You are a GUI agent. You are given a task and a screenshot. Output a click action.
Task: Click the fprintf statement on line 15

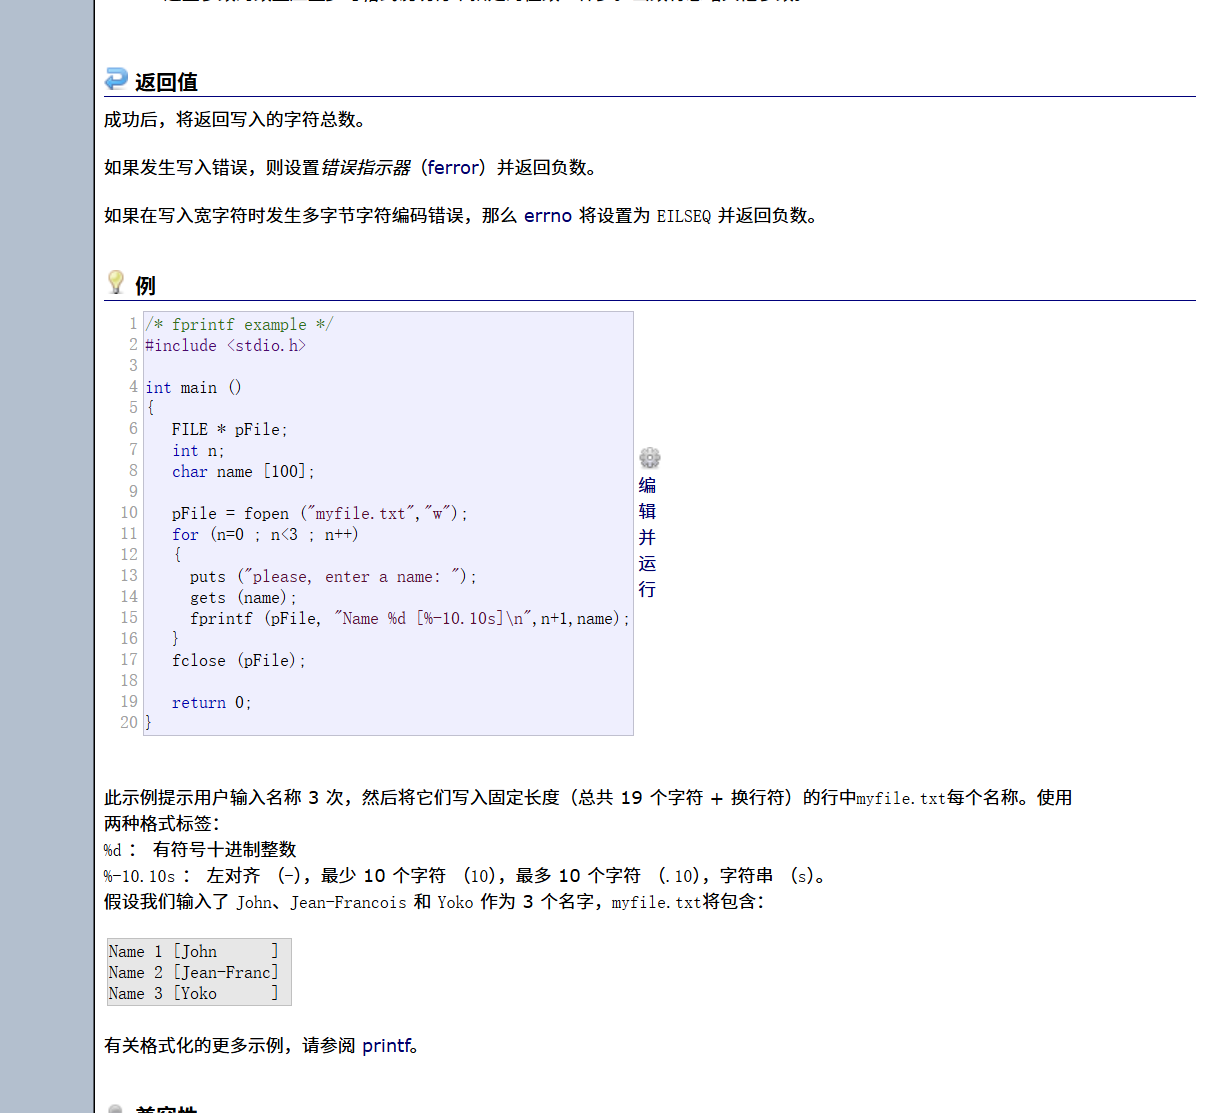click(x=409, y=618)
